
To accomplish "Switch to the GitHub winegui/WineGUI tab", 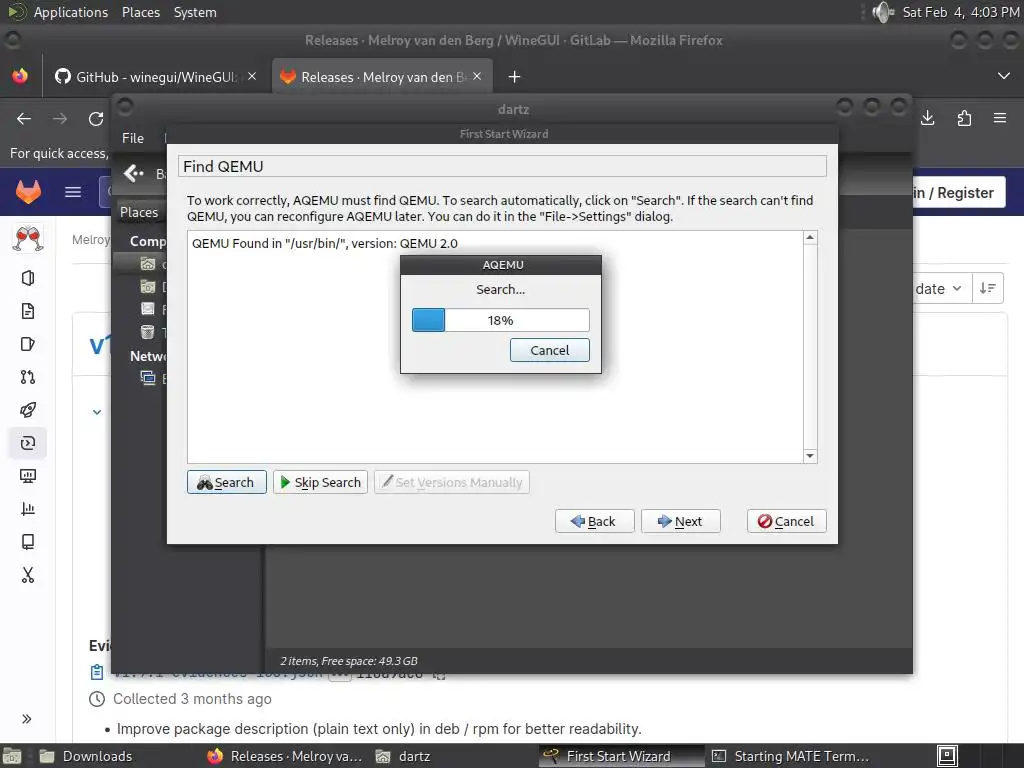I will click(x=155, y=77).
